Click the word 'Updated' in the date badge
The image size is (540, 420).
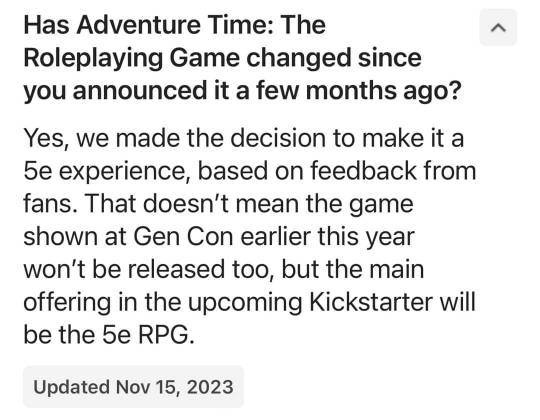(72, 387)
